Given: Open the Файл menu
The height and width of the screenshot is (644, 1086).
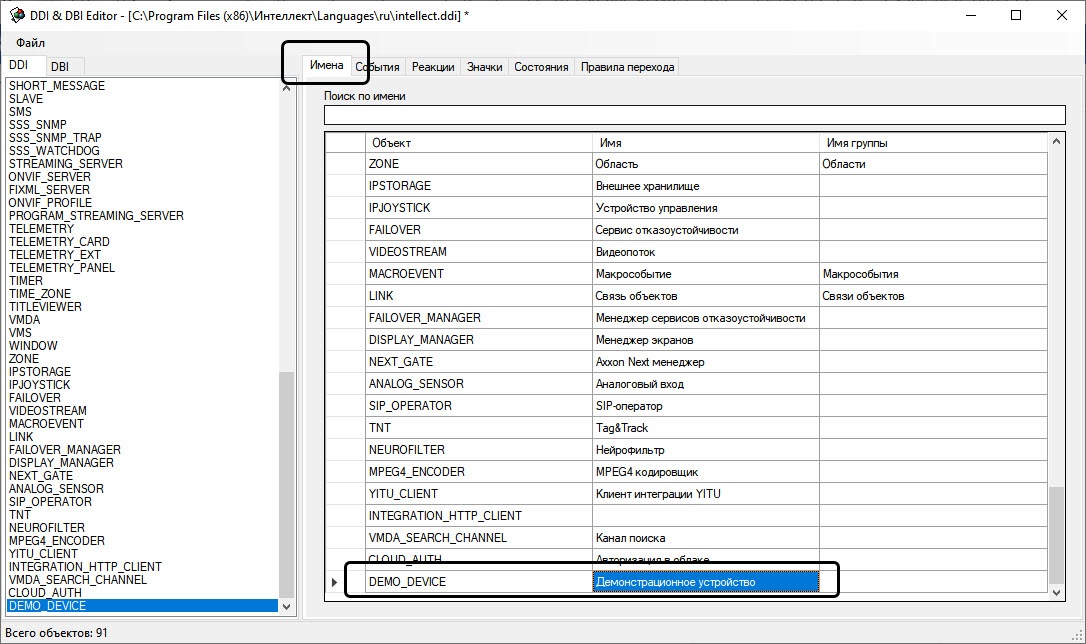Looking at the screenshot, I should click(30, 43).
